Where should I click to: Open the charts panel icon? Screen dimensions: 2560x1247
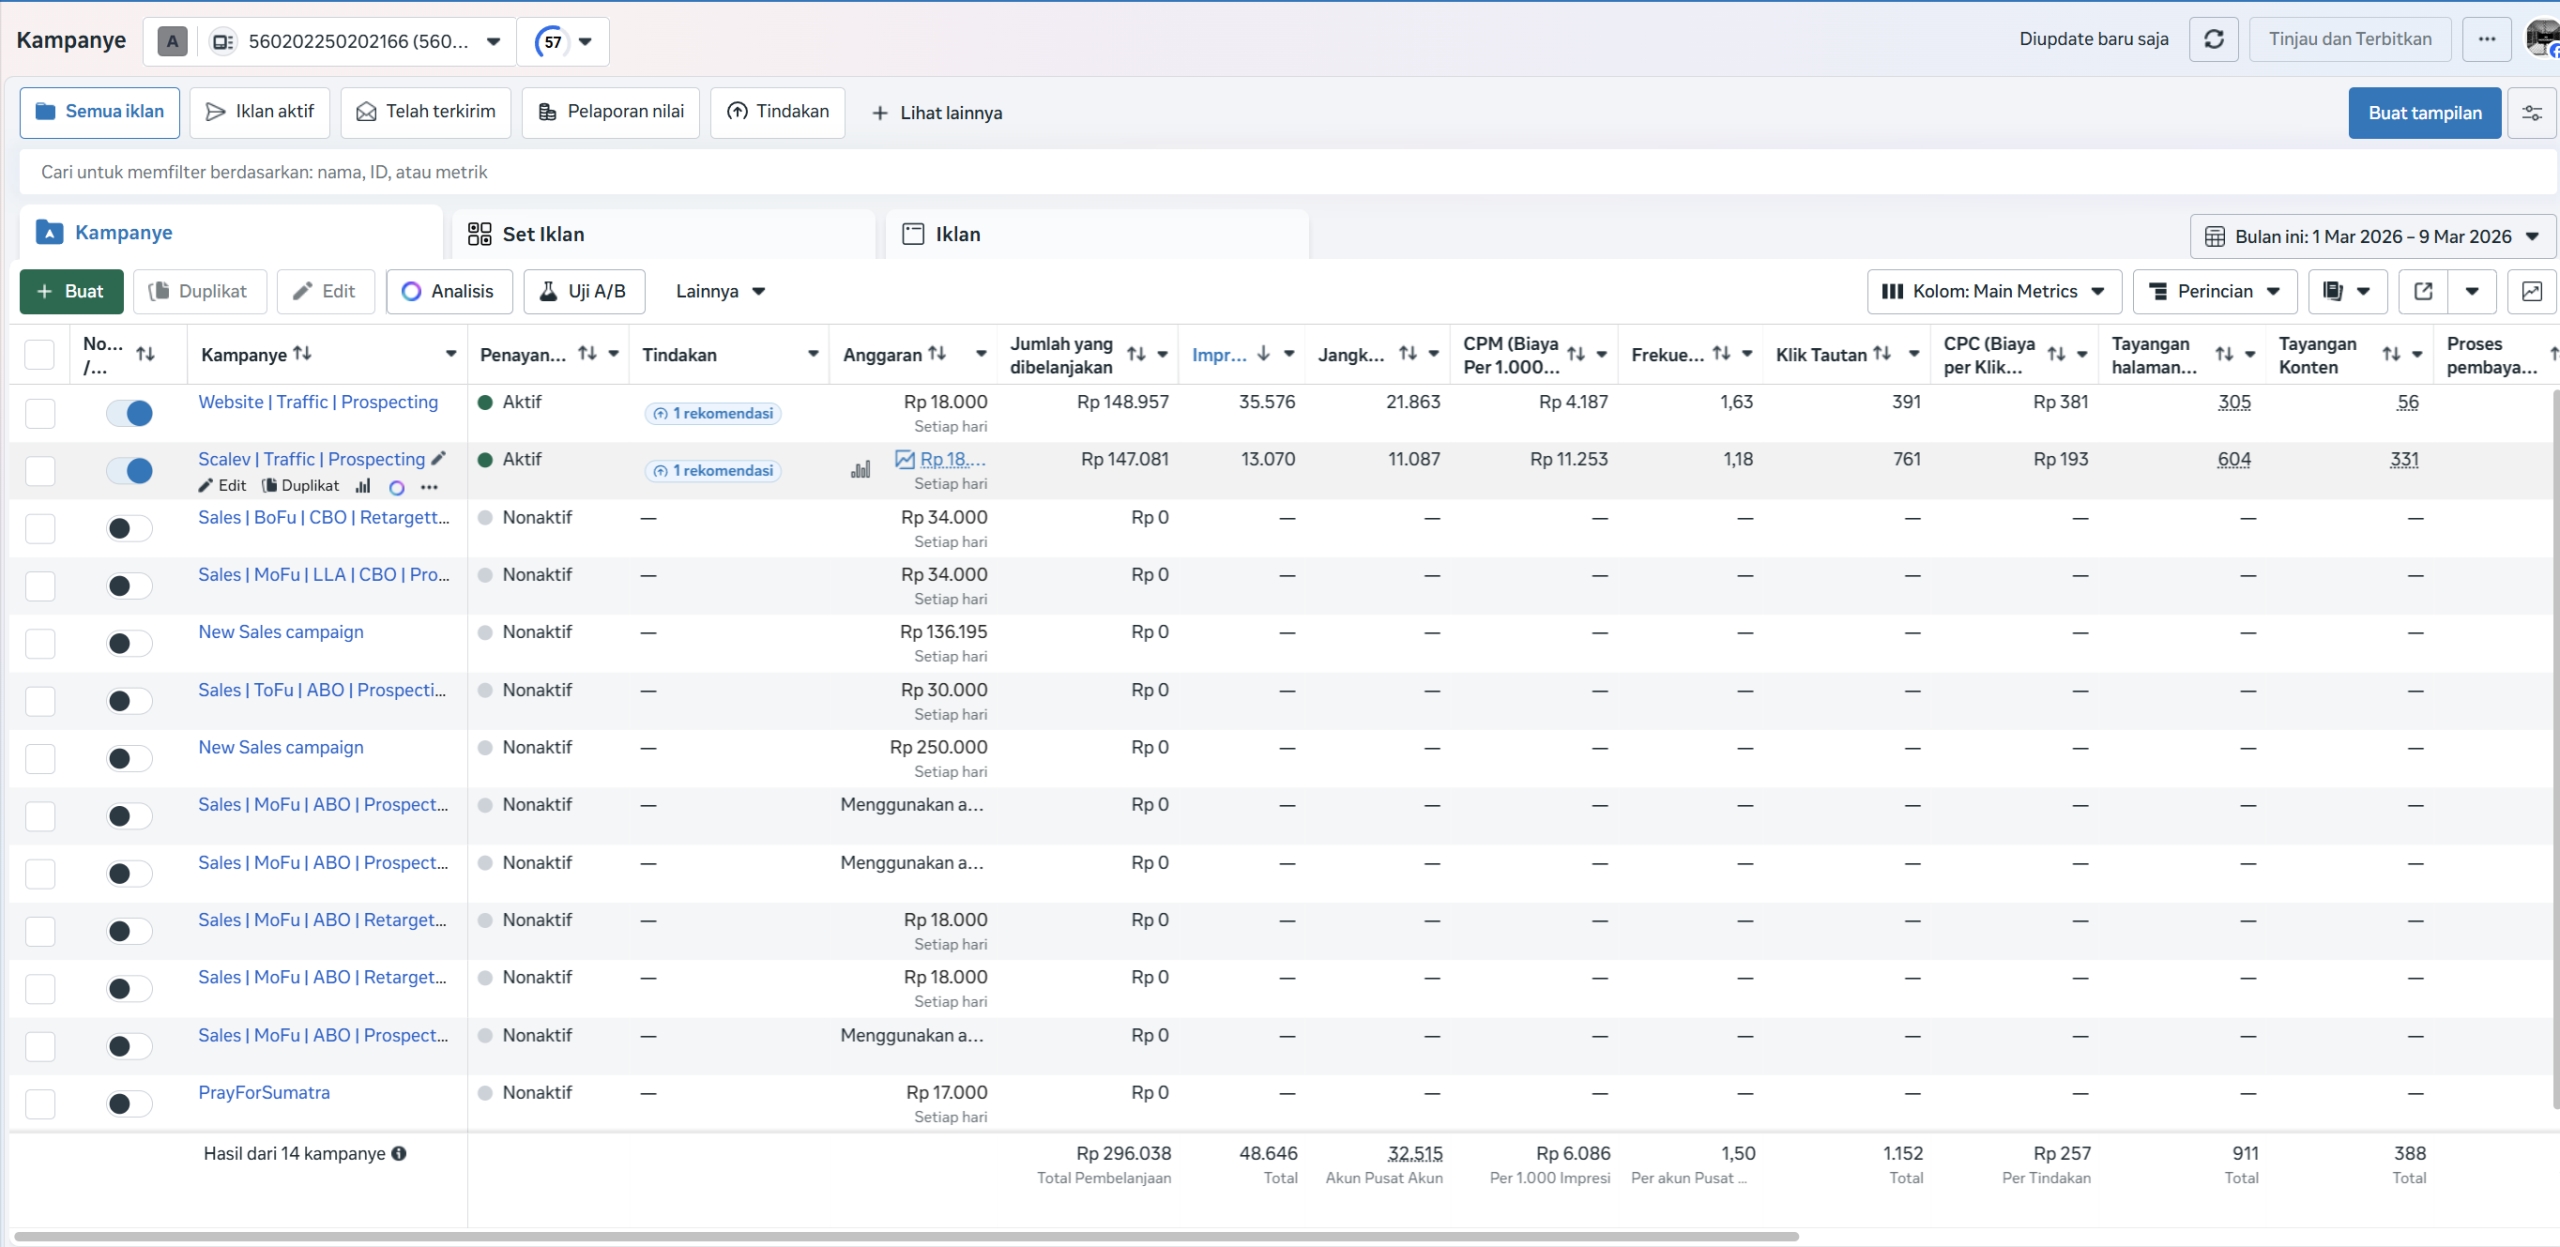2531,291
